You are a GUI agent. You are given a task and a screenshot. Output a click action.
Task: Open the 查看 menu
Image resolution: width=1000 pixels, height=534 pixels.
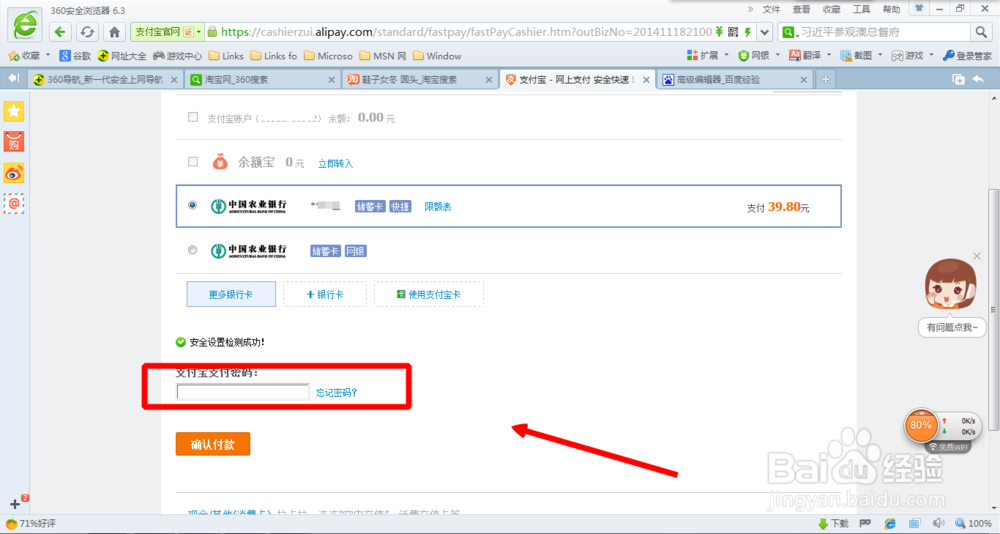pyautogui.click(x=801, y=9)
